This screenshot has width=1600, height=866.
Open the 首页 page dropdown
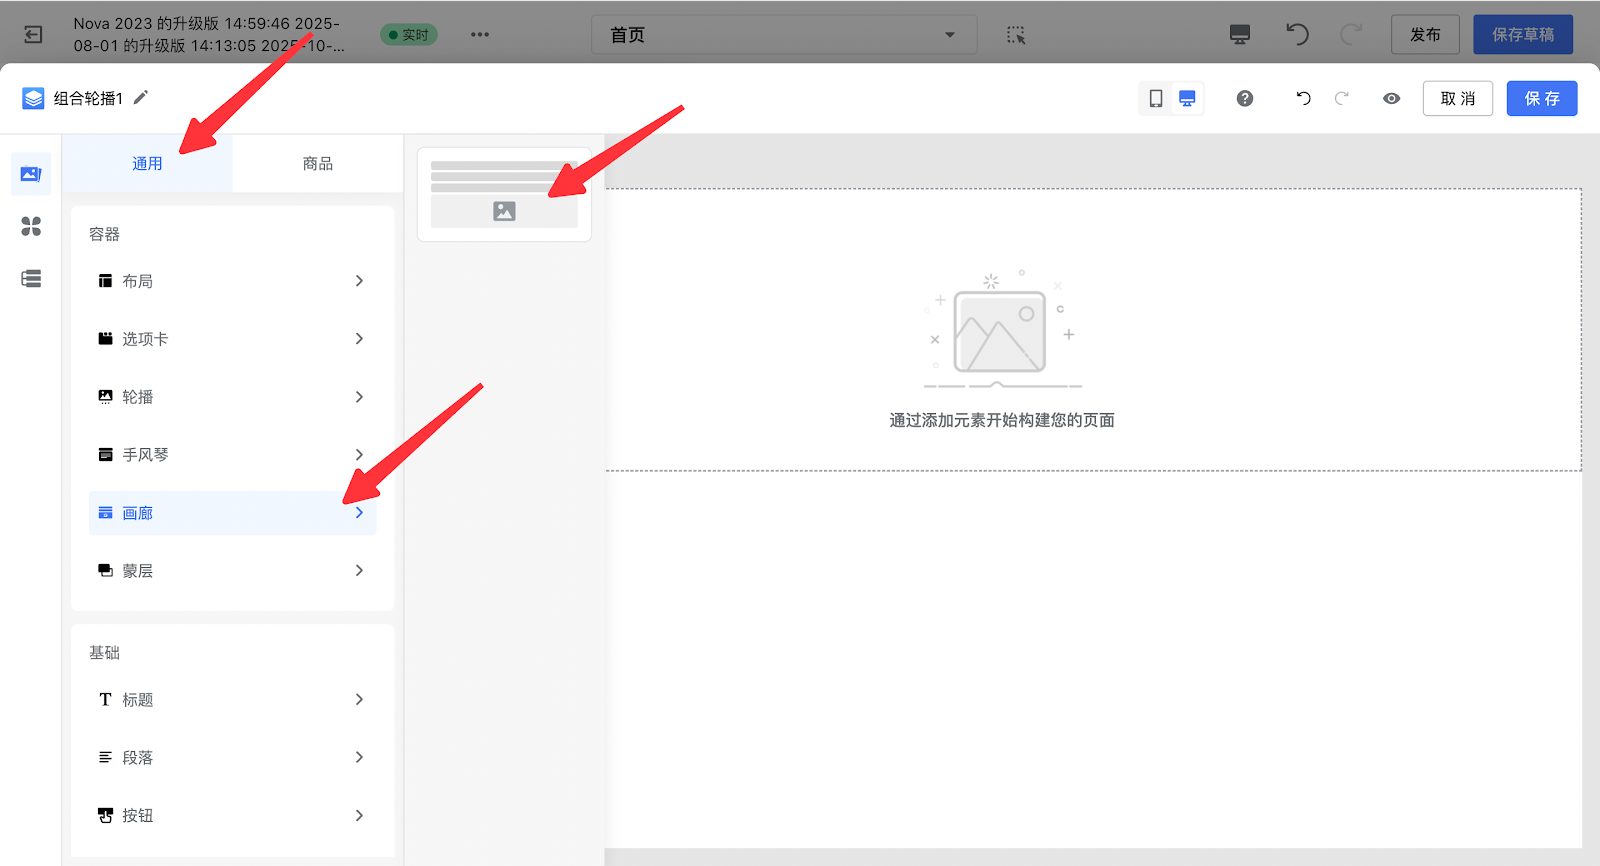(x=783, y=35)
